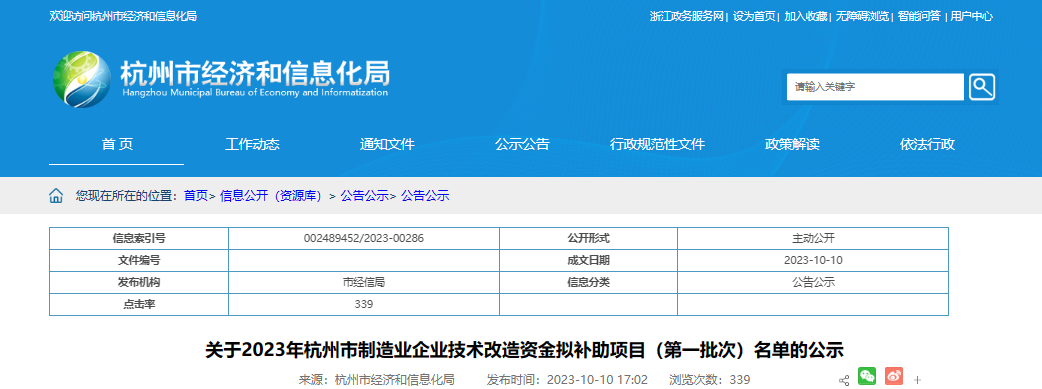
Task: Click 加入收藏 link in top bar
Action: (805, 16)
